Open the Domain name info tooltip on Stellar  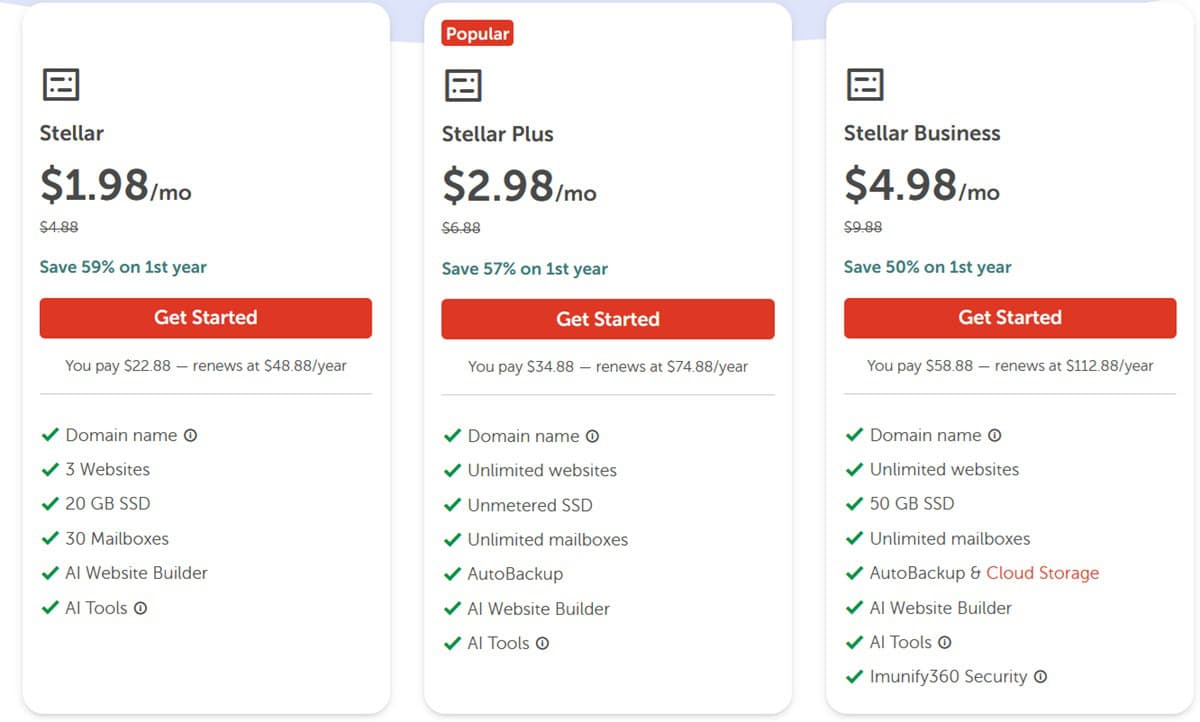(193, 435)
